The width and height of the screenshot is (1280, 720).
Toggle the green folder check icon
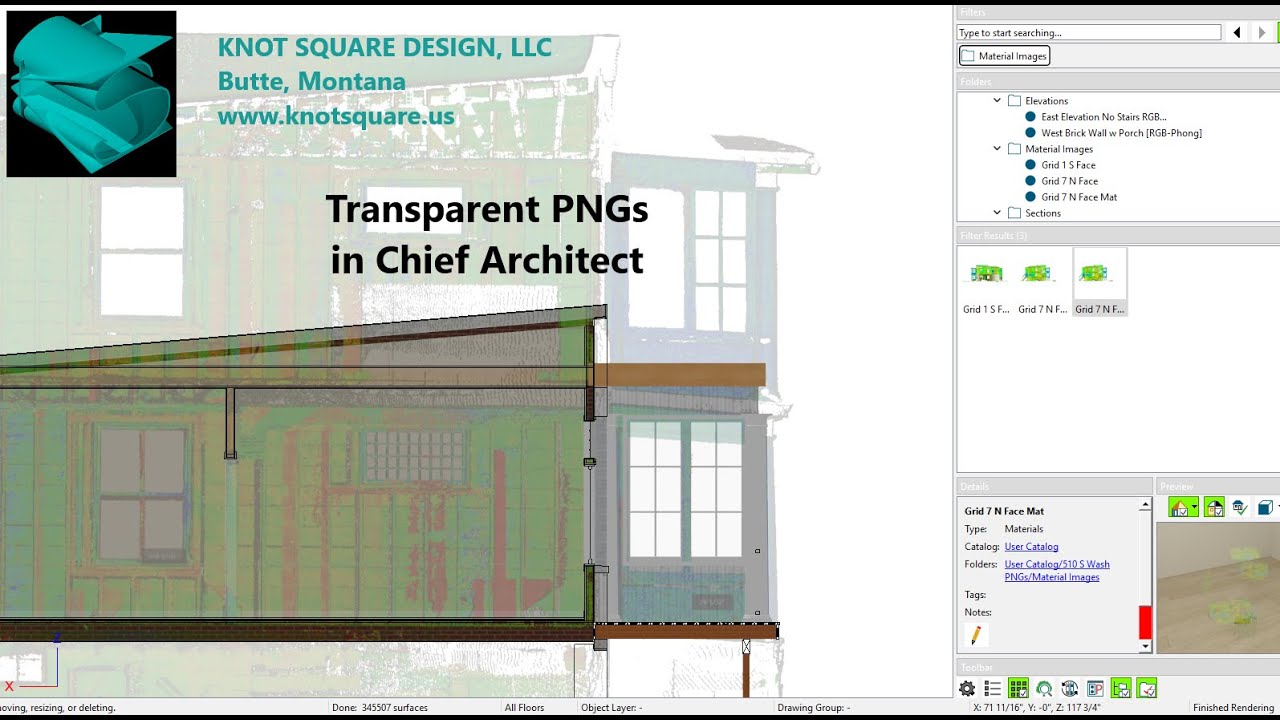(x=1147, y=688)
